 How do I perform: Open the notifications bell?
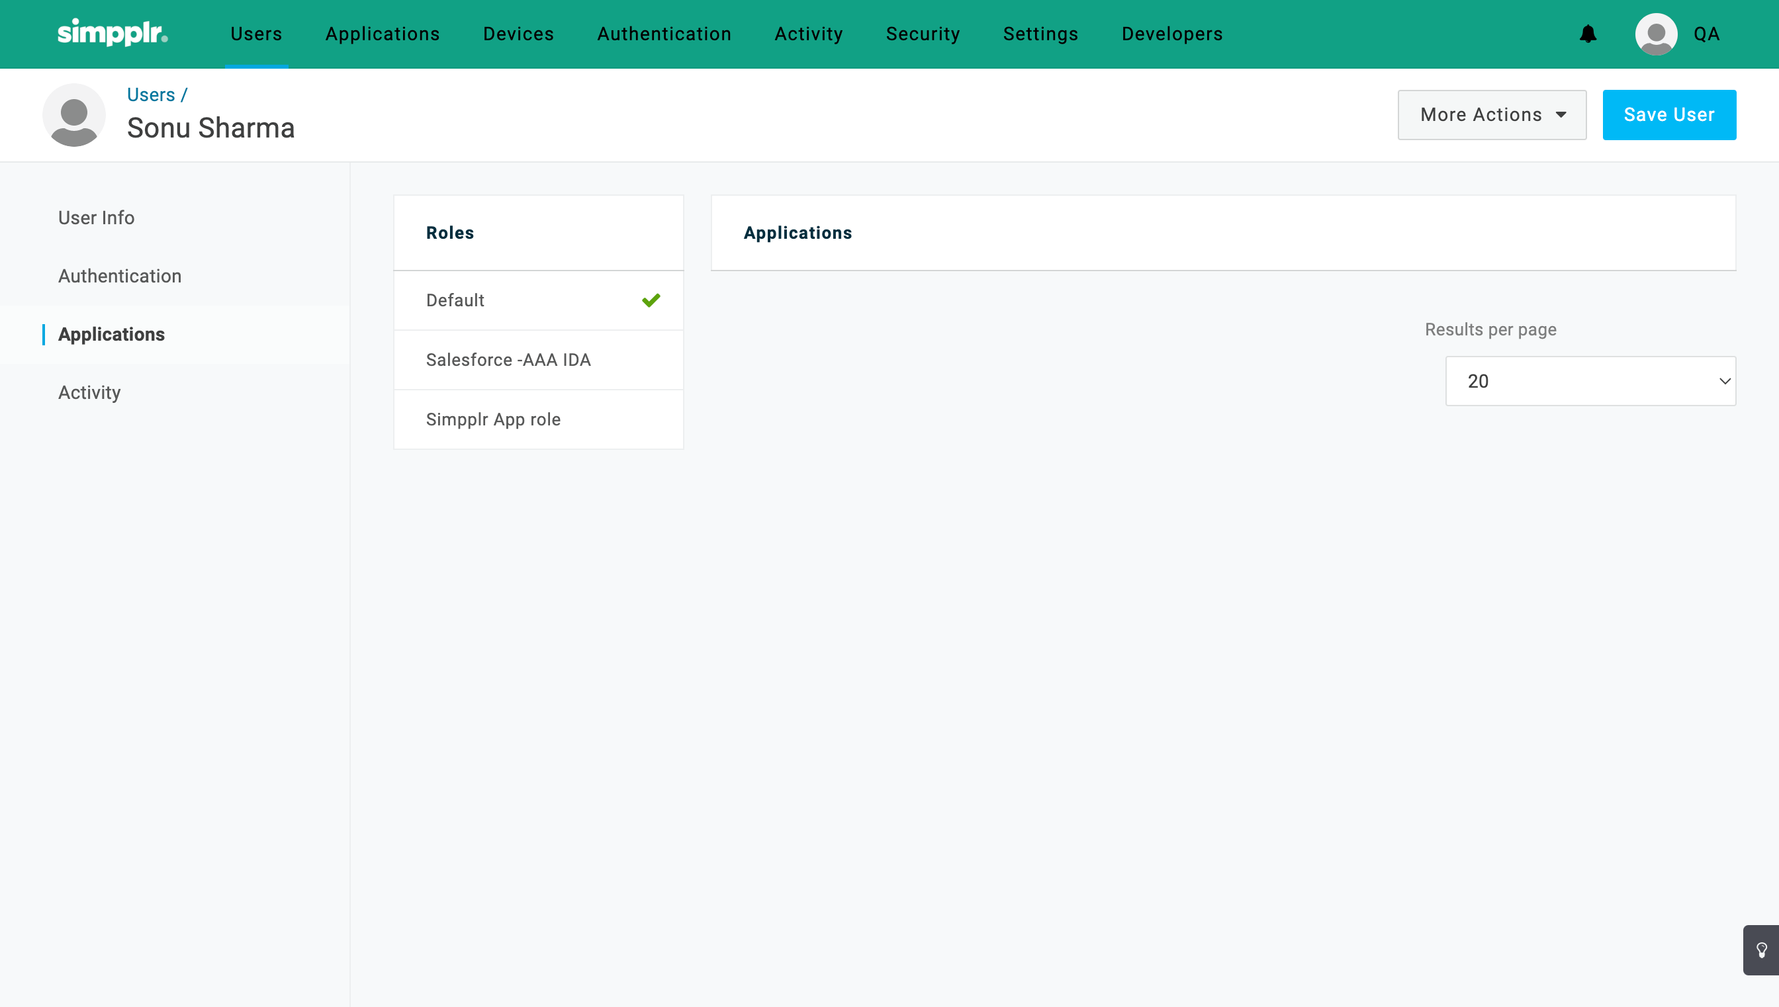pyautogui.click(x=1588, y=34)
